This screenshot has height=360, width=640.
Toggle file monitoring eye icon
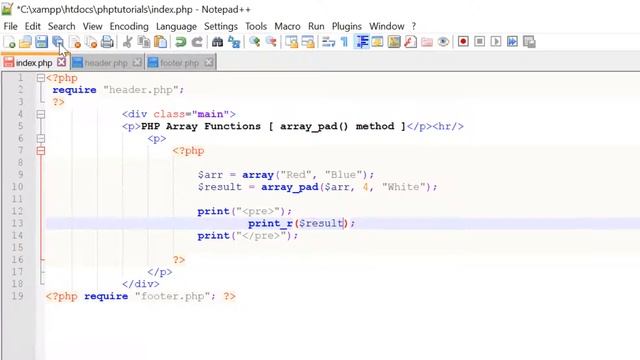click(x=443, y=42)
